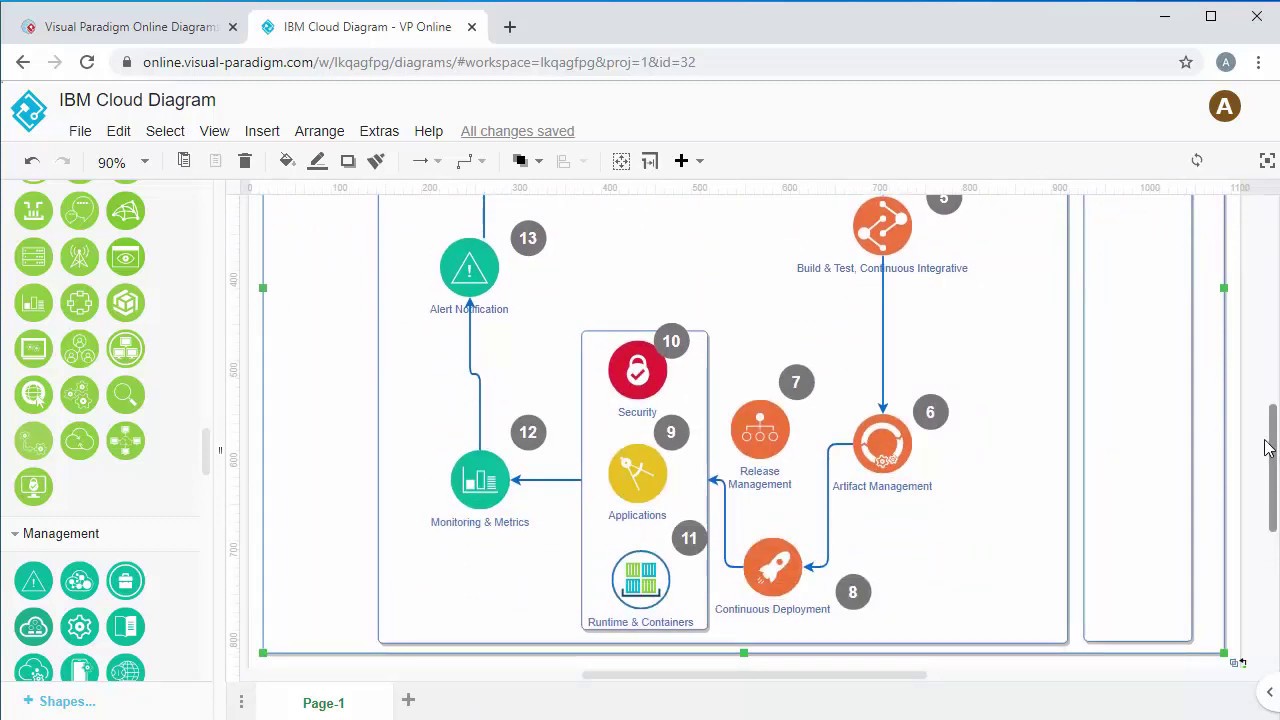The width and height of the screenshot is (1280, 720).
Task: Pick the green eye window palette shape
Action: pyautogui.click(x=125, y=257)
